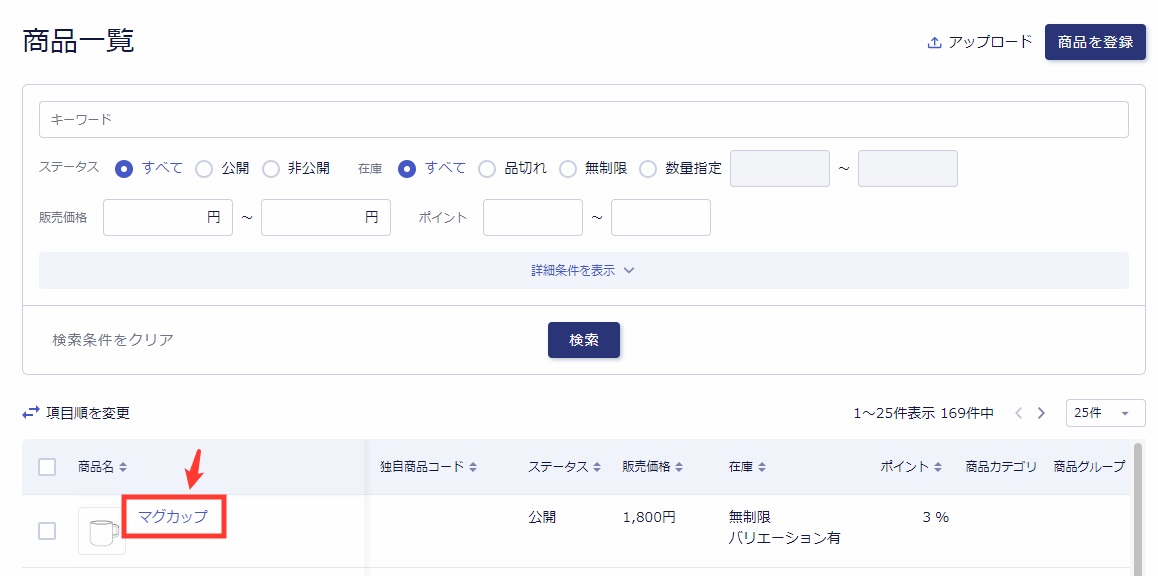The height and width of the screenshot is (576, 1158).
Task: Select 公開 status radio button
Action: pyautogui.click(x=204, y=169)
